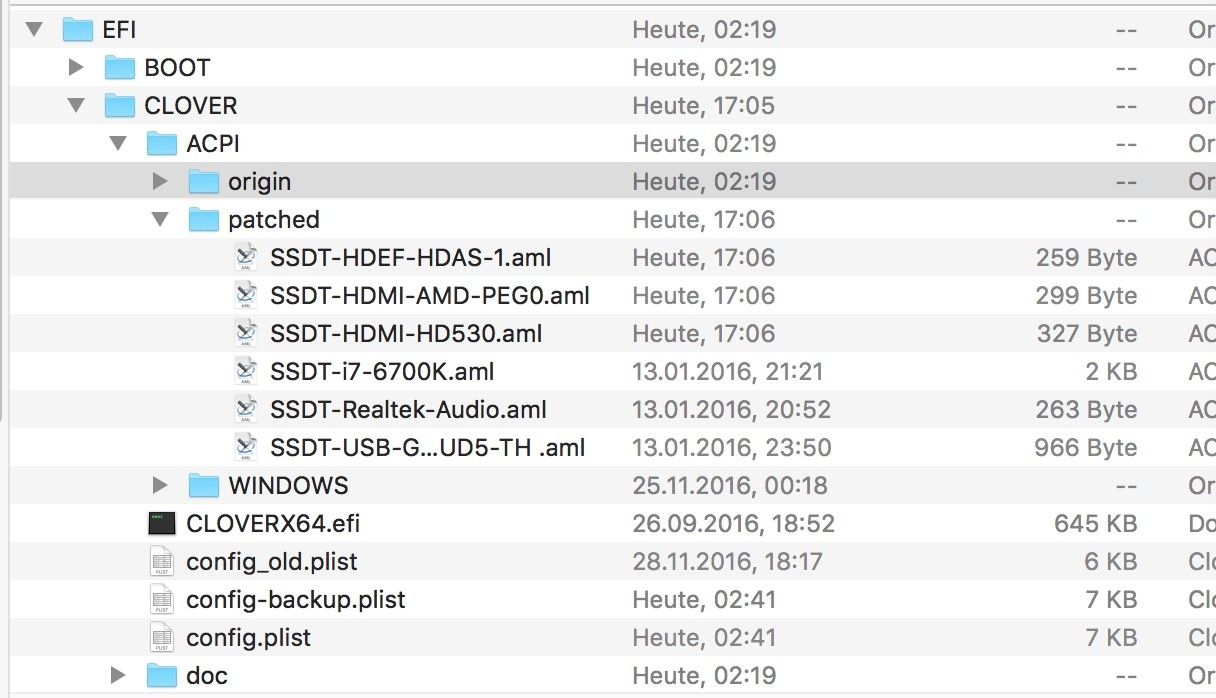The width and height of the screenshot is (1216, 698).
Task: Click the SSDT-i7-6700K.aml file icon
Action: [246, 372]
